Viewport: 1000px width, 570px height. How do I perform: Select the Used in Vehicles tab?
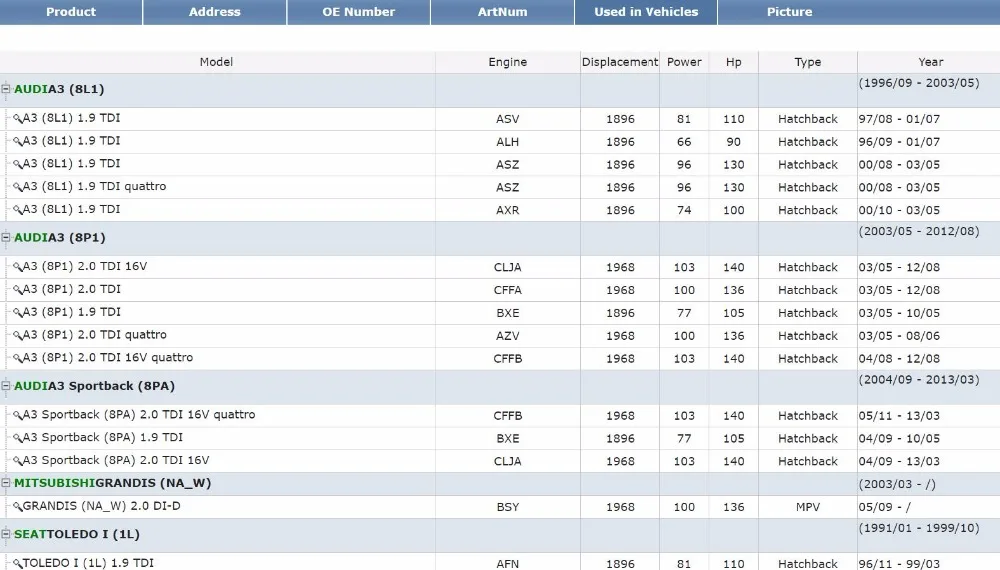point(646,12)
